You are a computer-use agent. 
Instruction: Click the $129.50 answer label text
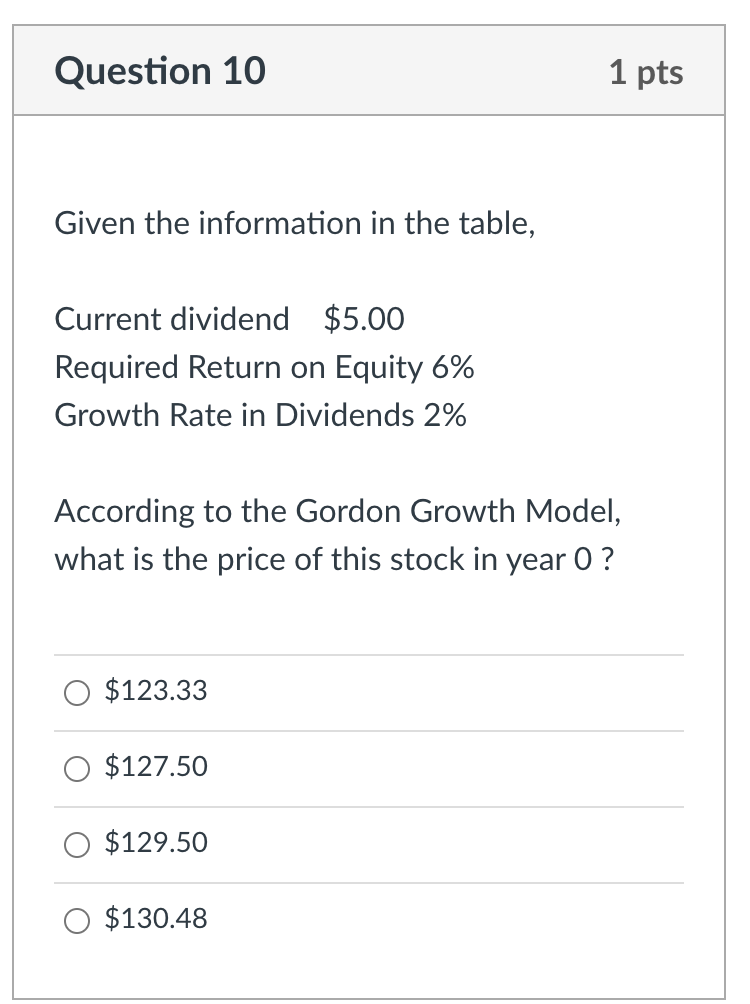[x=156, y=843]
